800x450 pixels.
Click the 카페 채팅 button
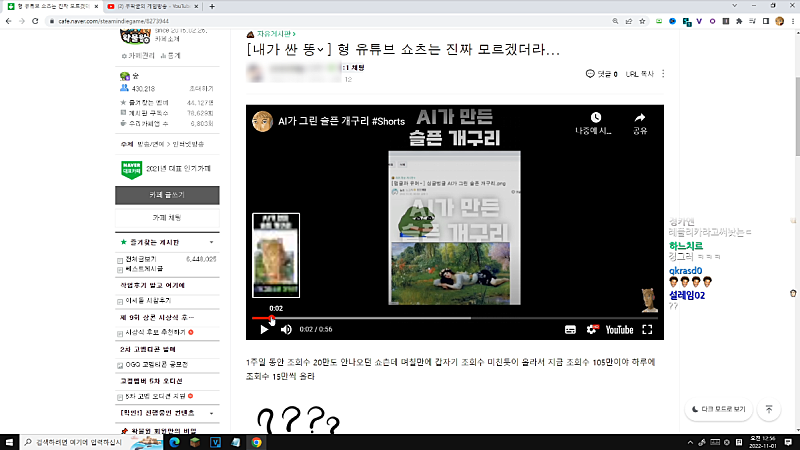167,218
